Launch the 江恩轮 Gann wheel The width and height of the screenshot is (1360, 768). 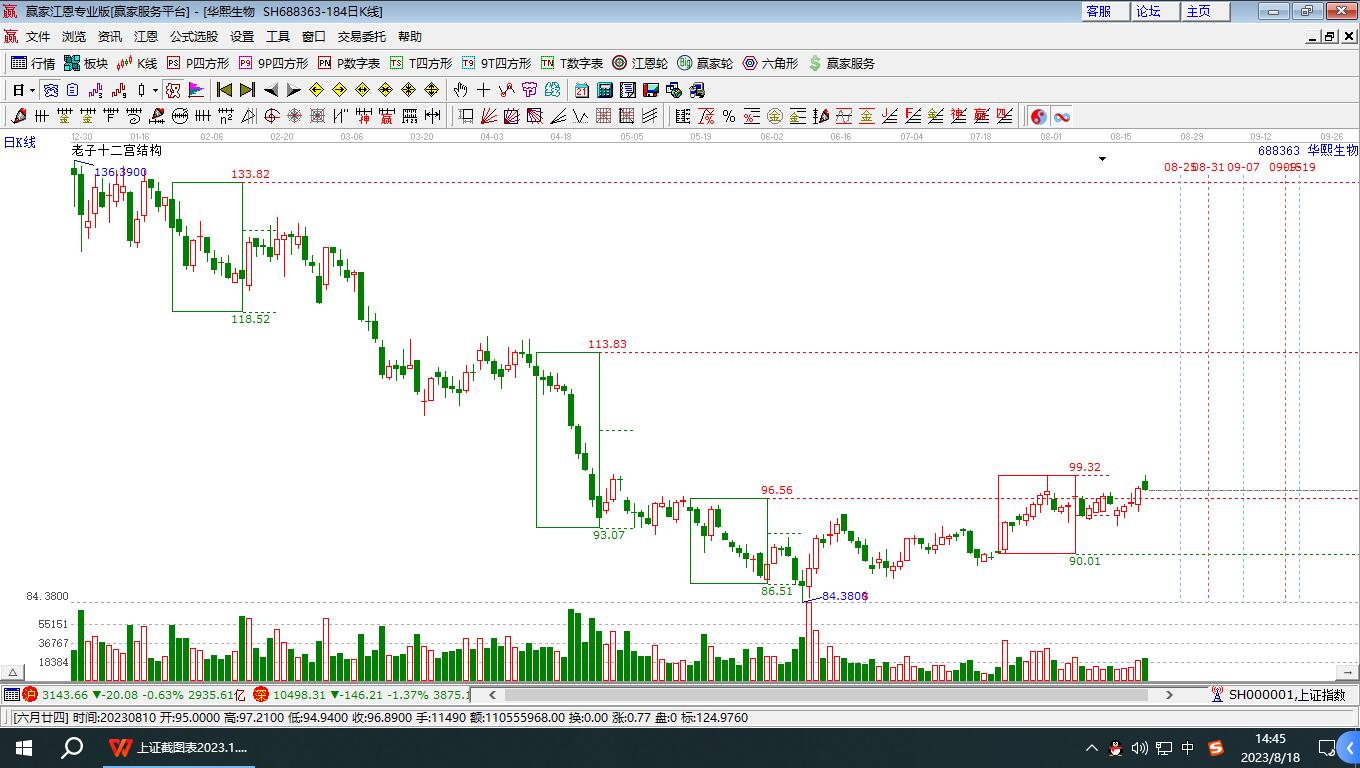[640, 63]
